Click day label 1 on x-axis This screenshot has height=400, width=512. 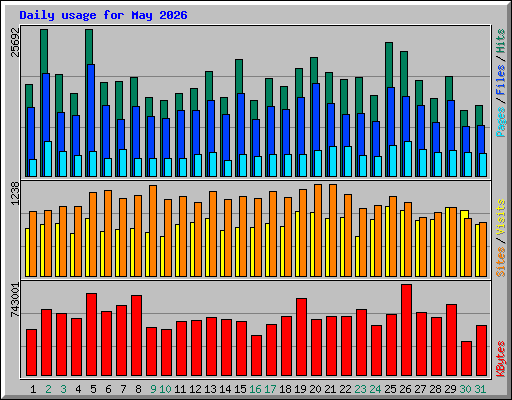33,389
